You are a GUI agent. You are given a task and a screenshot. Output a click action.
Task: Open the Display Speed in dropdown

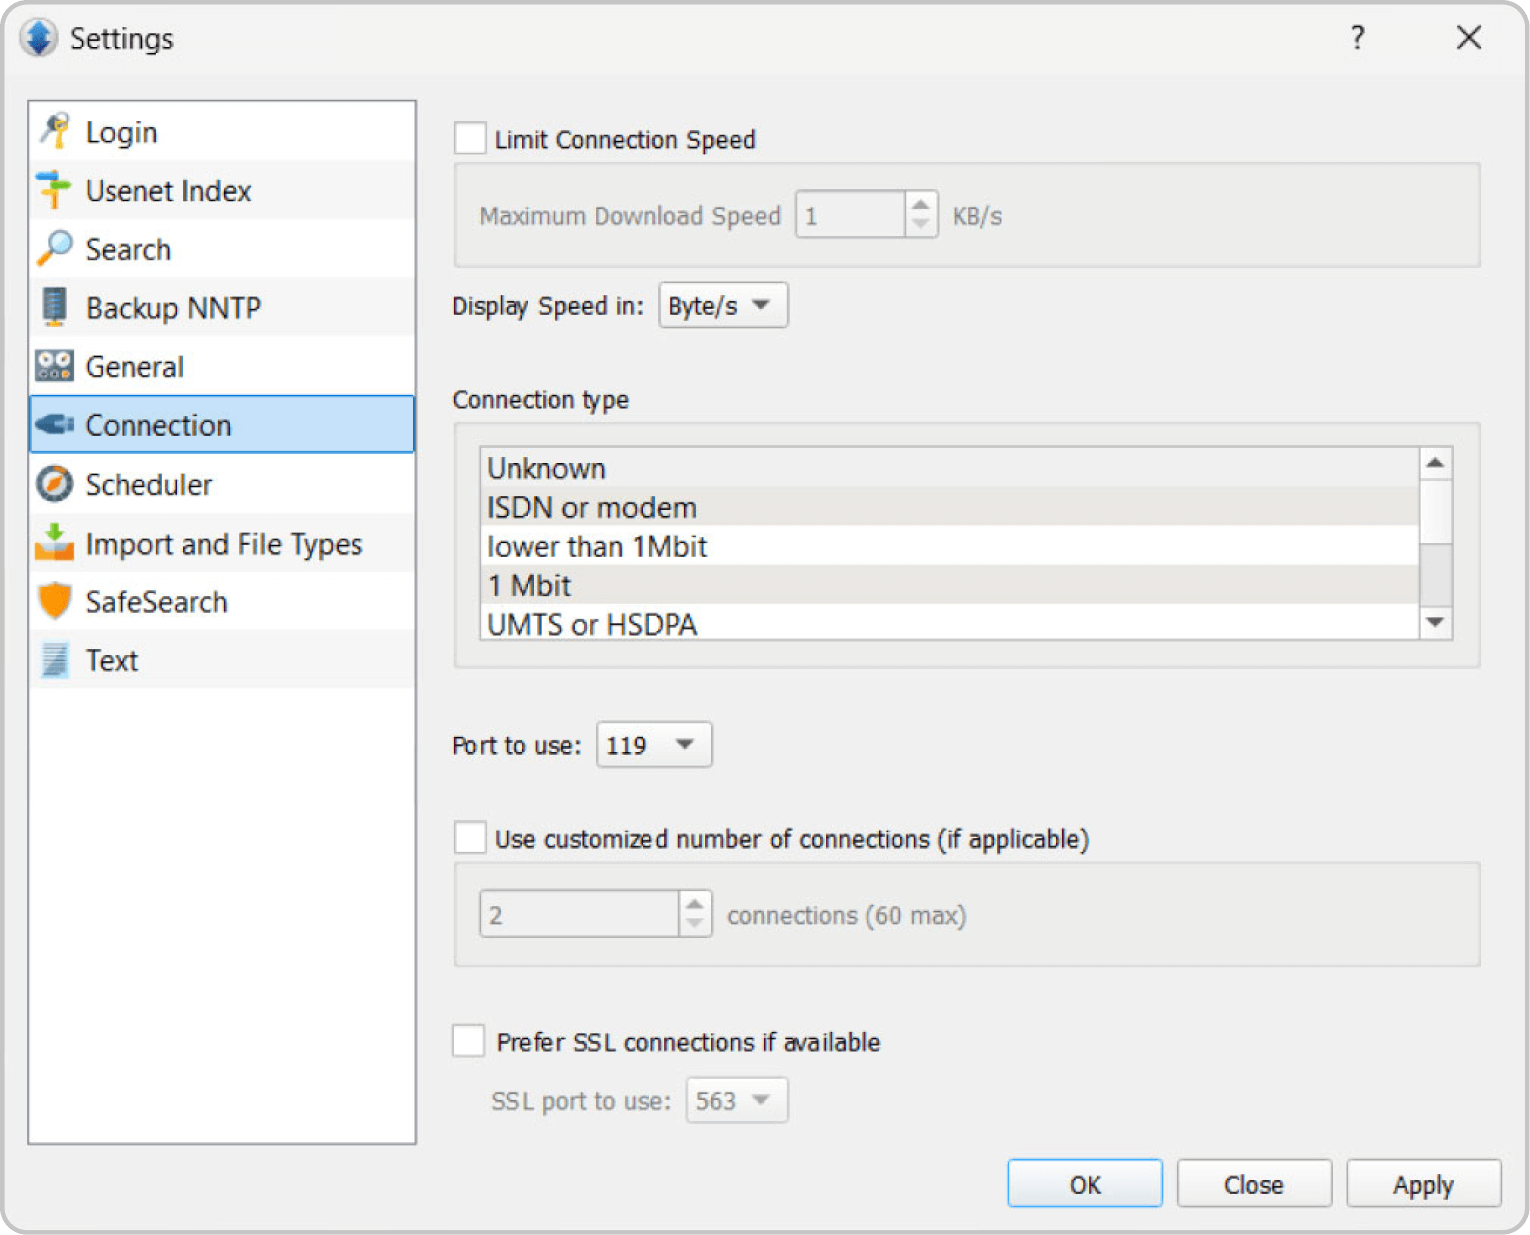coord(722,305)
